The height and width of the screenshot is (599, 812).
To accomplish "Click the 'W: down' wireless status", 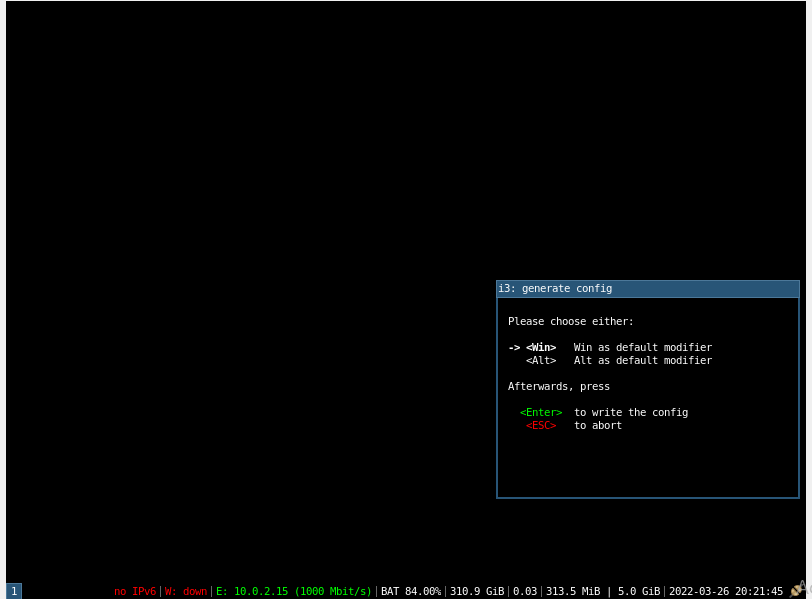I will [185, 591].
